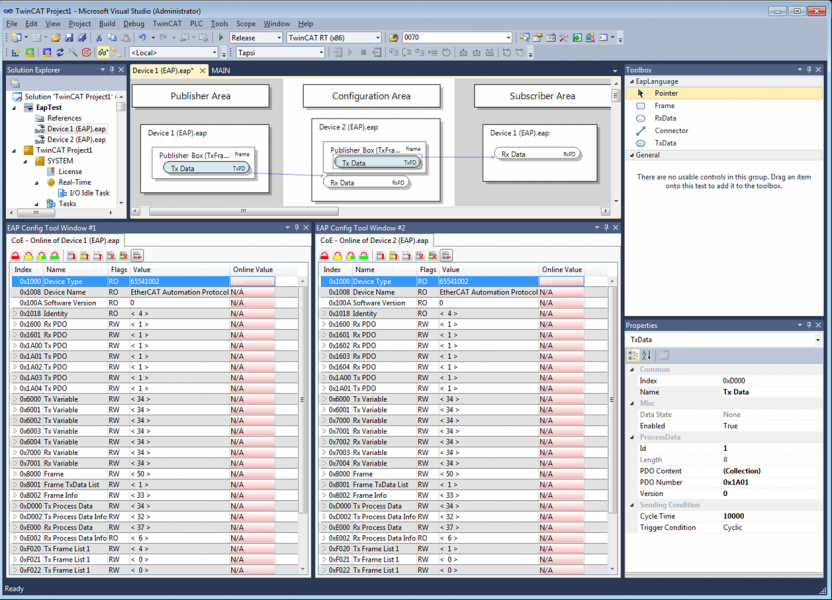The image size is (832, 600).
Task: Click the TwinCAT glasses online-view icon
Action: pyautogui.click(x=102, y=53)
